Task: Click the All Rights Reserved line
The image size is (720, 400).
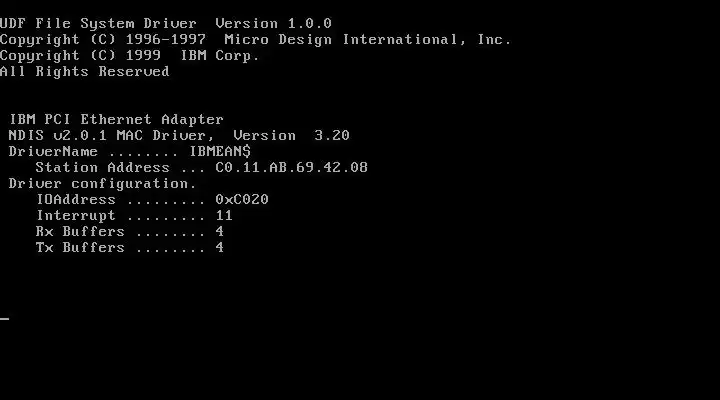Action: coord(84,72)
